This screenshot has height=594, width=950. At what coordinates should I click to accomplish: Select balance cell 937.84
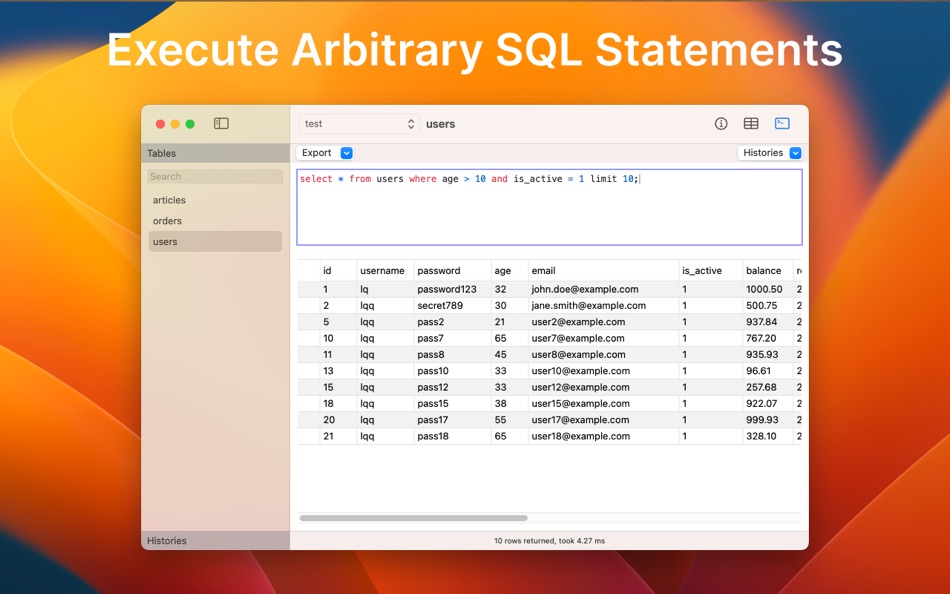pyautogui.click(x=762, y=322)
